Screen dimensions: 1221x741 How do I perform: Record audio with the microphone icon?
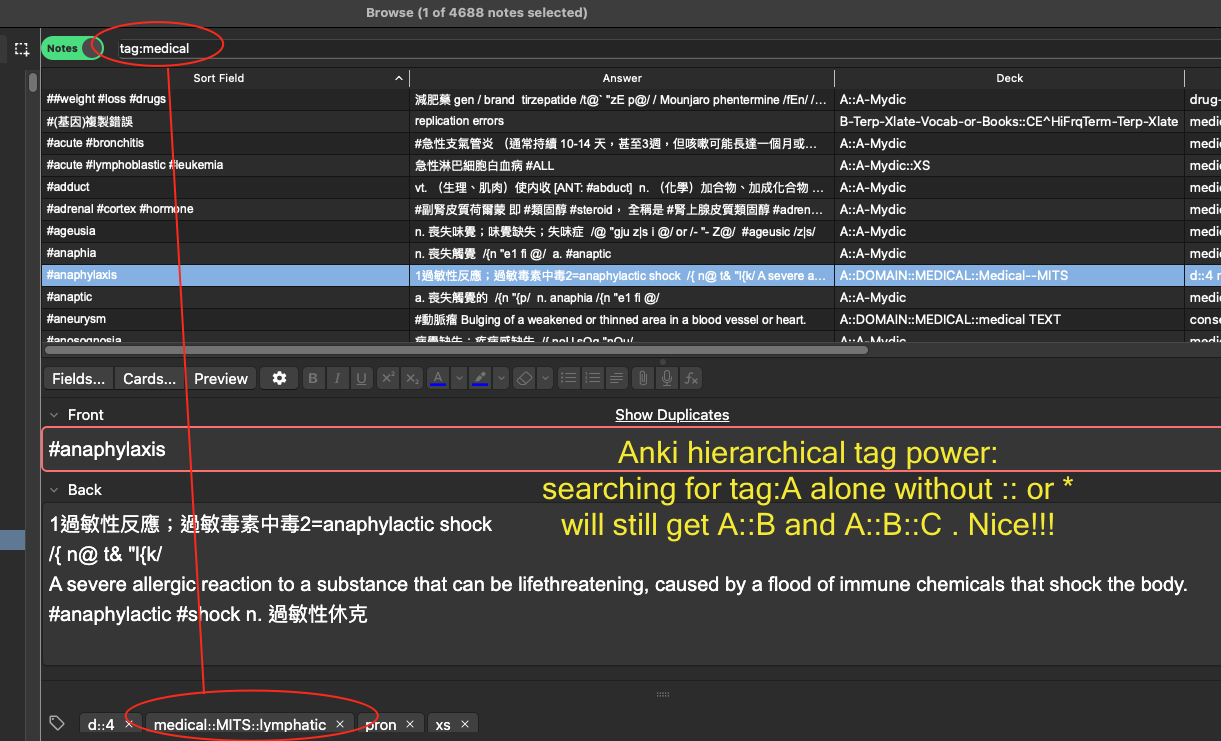click(x=667, y=378)
